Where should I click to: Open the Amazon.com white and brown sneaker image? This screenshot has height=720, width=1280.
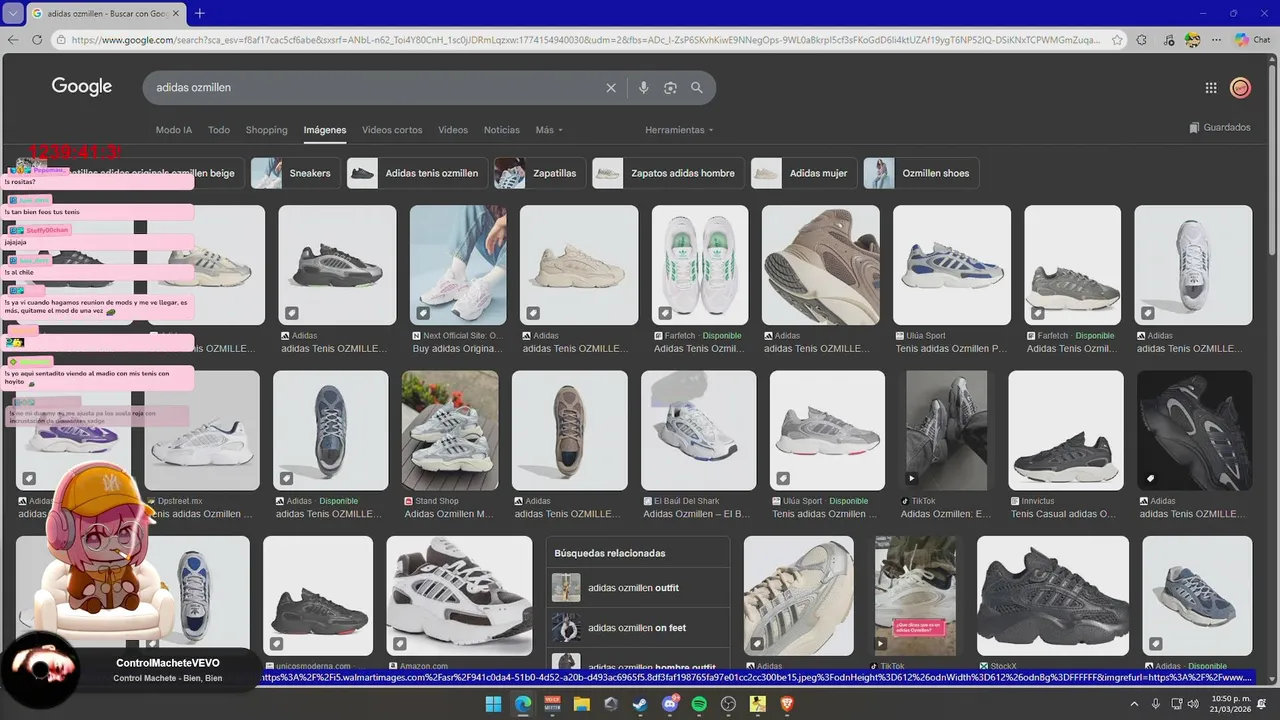click(x=459, y=596)
